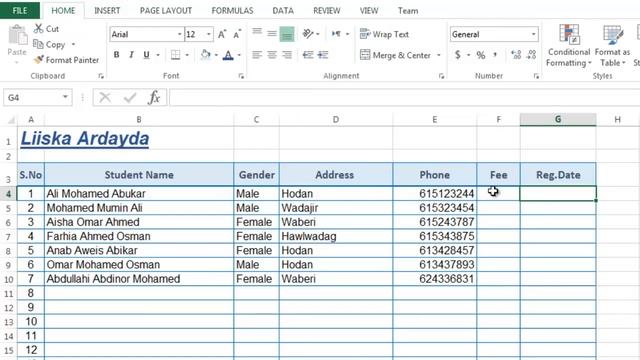Open the FILE tab
Viewport: 640px width, 360px height.
[x=20, y=11]
